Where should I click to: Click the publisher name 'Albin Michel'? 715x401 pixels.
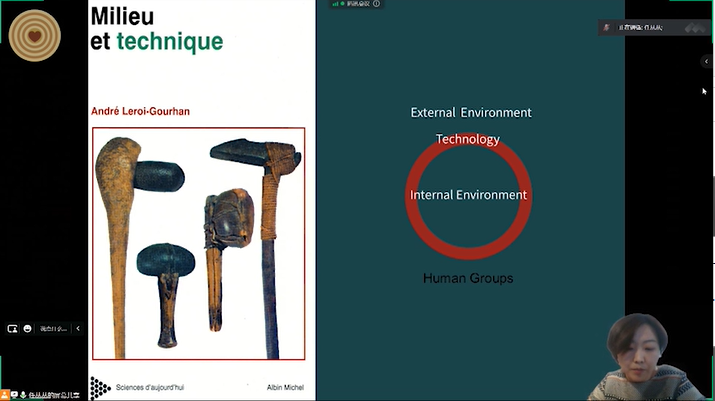(285, 387)
